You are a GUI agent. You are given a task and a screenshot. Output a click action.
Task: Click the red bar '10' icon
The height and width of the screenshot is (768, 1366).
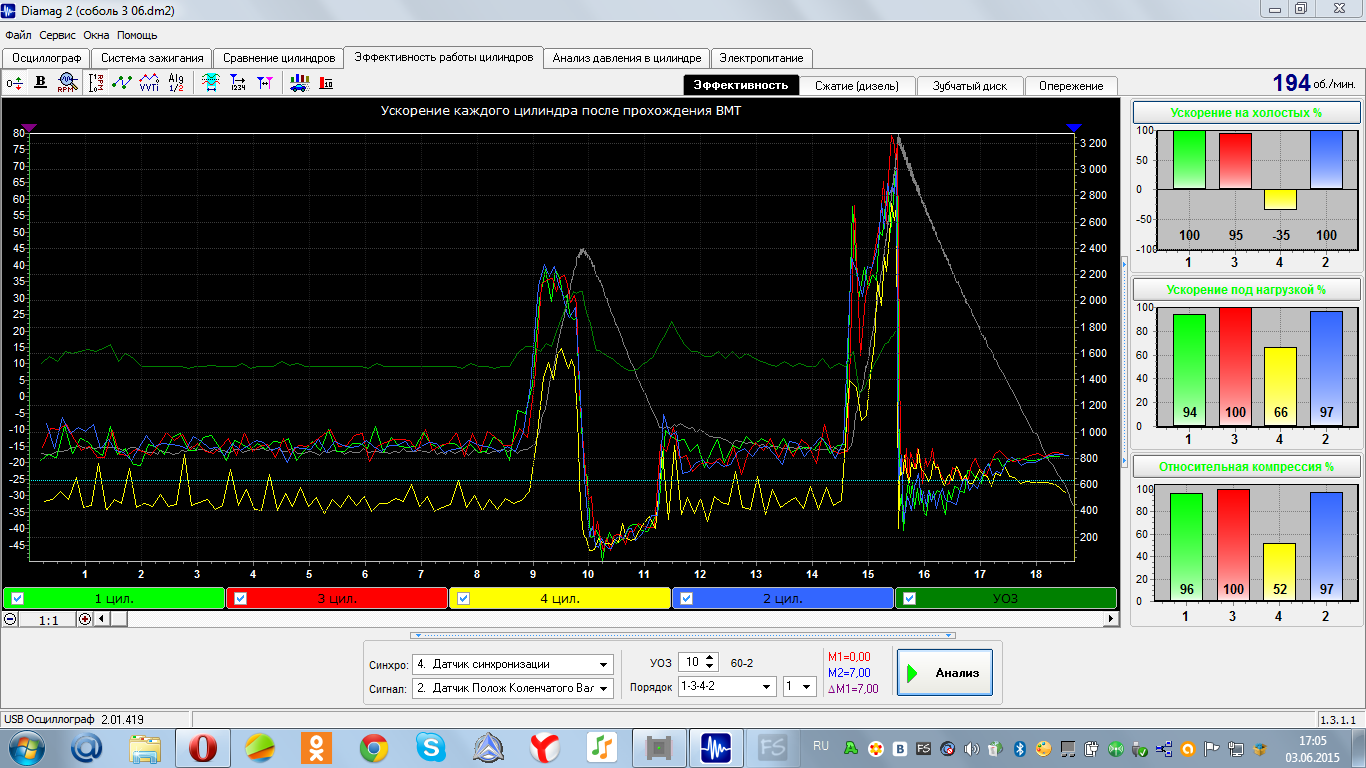[326, 83]
